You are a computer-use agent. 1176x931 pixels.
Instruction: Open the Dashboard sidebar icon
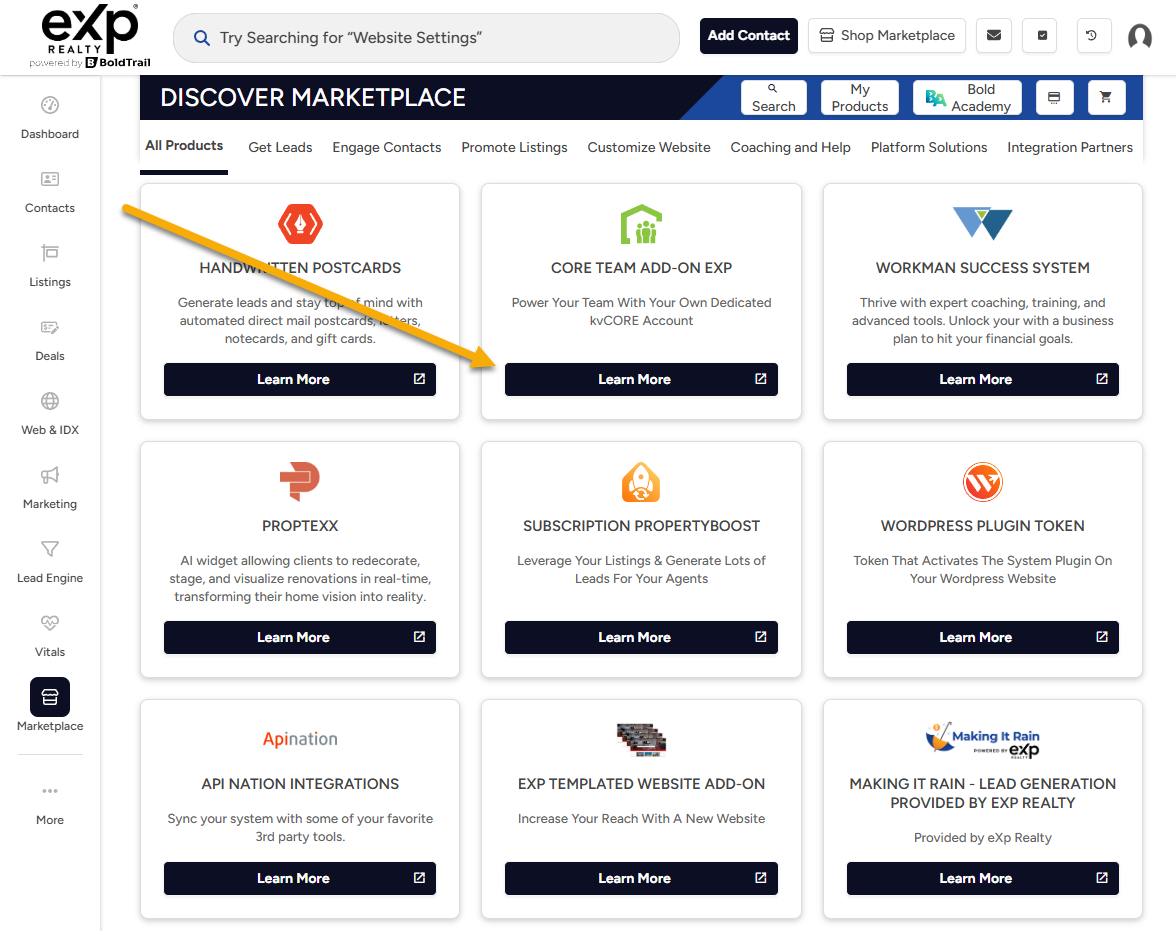[50, 105]
